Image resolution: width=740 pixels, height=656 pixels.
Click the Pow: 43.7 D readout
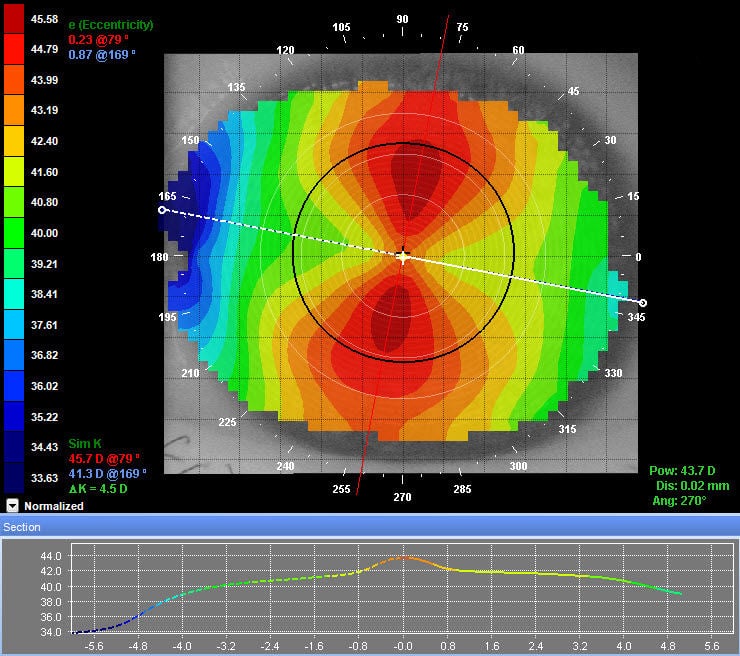click(677, 470)
